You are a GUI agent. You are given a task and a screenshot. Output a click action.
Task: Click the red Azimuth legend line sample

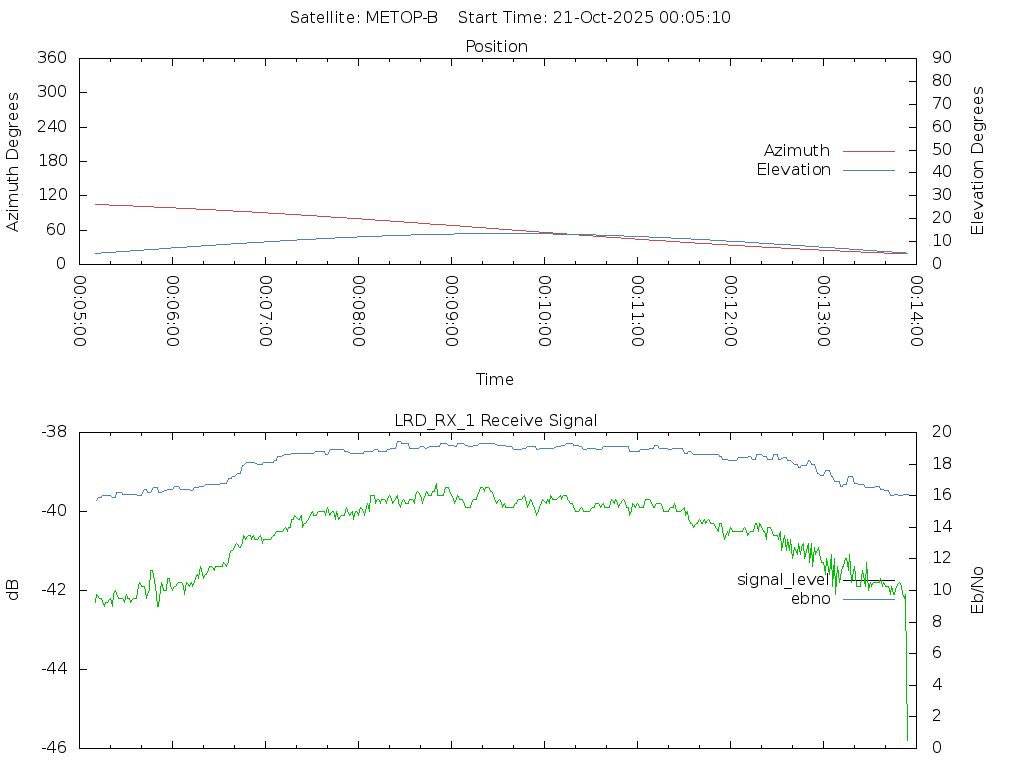coord(868,151)
